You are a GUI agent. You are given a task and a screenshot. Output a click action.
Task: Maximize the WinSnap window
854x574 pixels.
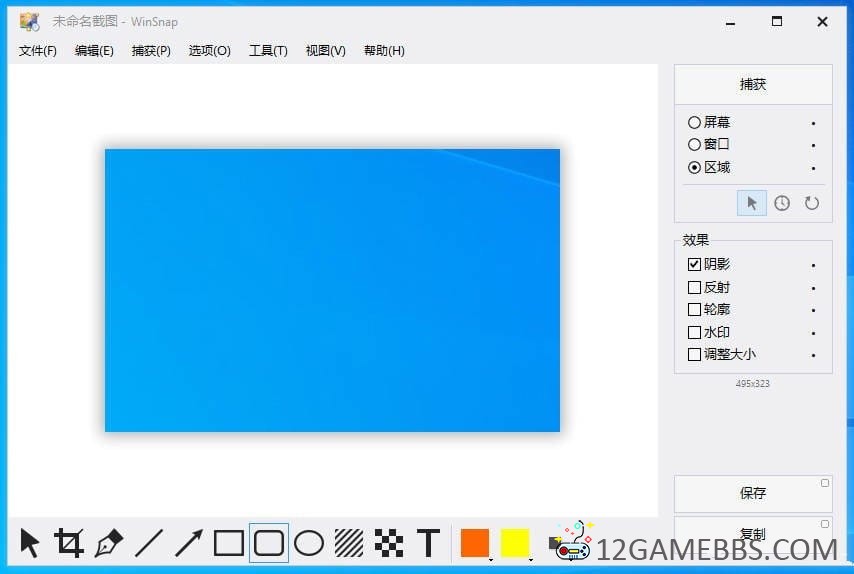tap(777, 22)
